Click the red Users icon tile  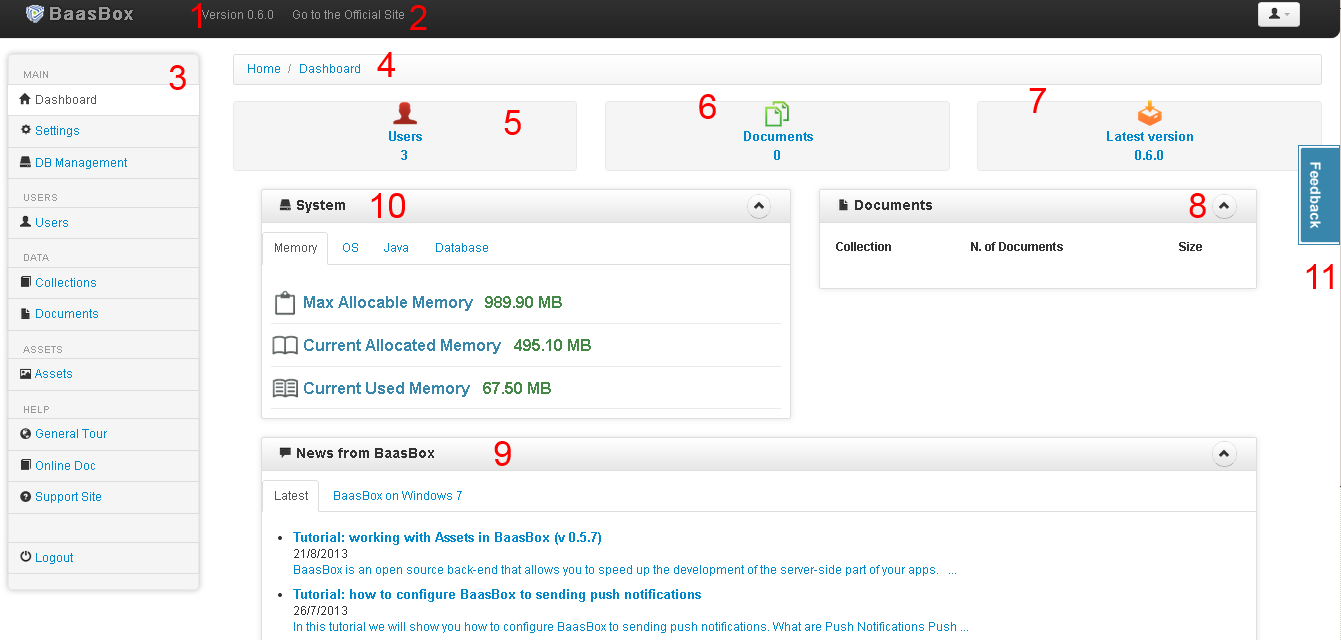coord(405,113)
